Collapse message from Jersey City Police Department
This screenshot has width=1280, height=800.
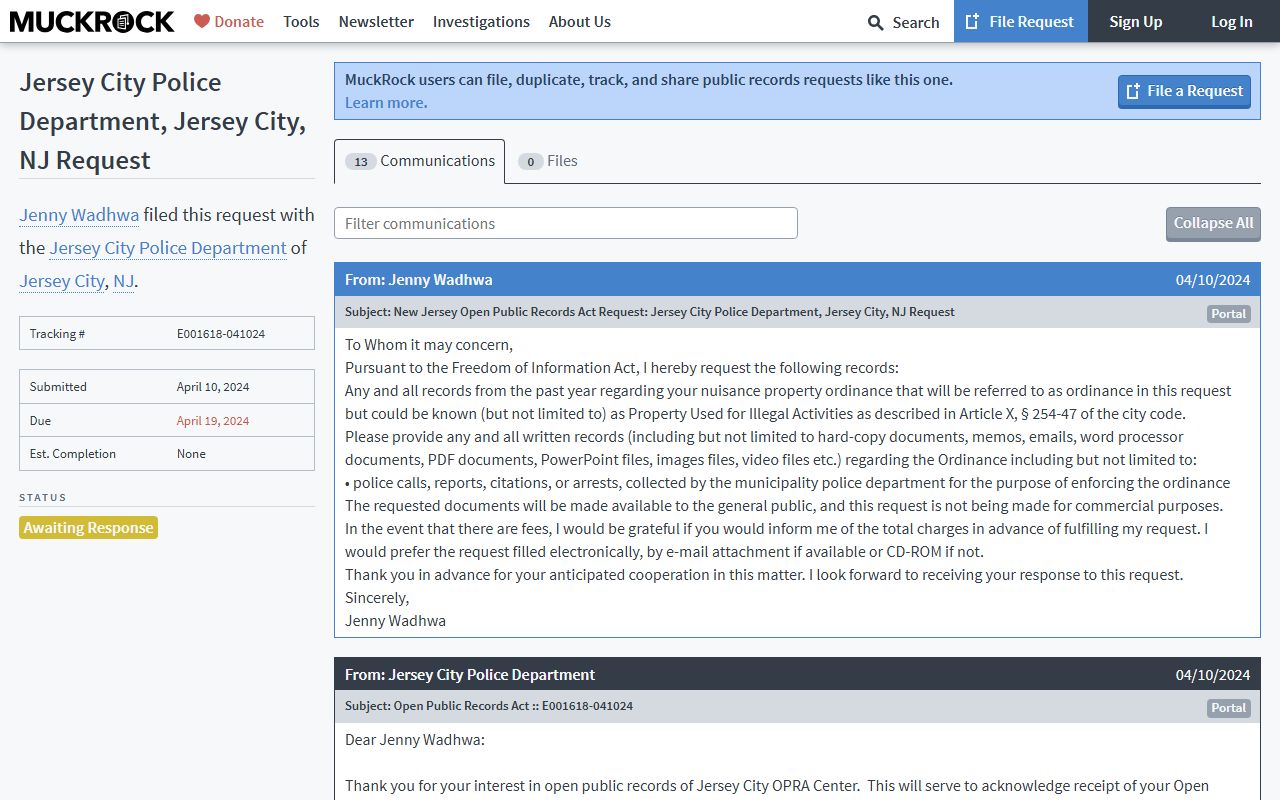(797, 674)
